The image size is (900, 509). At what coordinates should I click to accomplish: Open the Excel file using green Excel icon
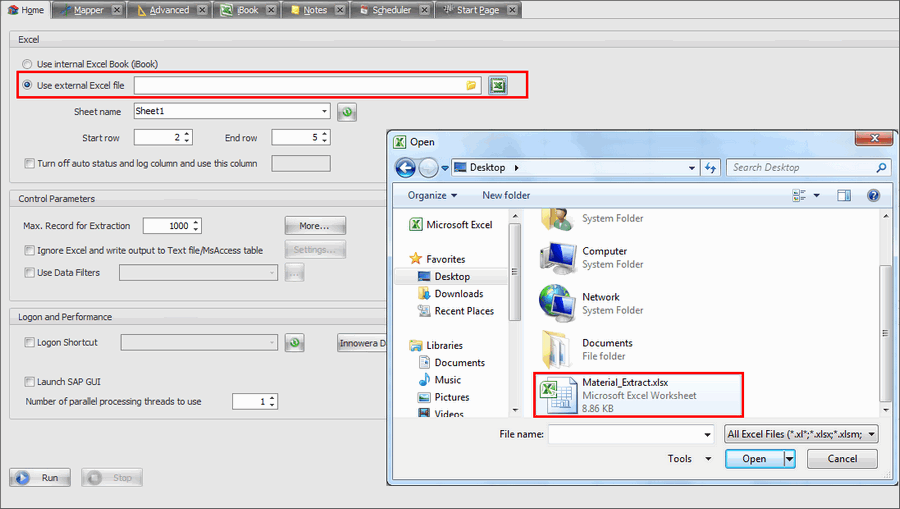click(498, 86)
